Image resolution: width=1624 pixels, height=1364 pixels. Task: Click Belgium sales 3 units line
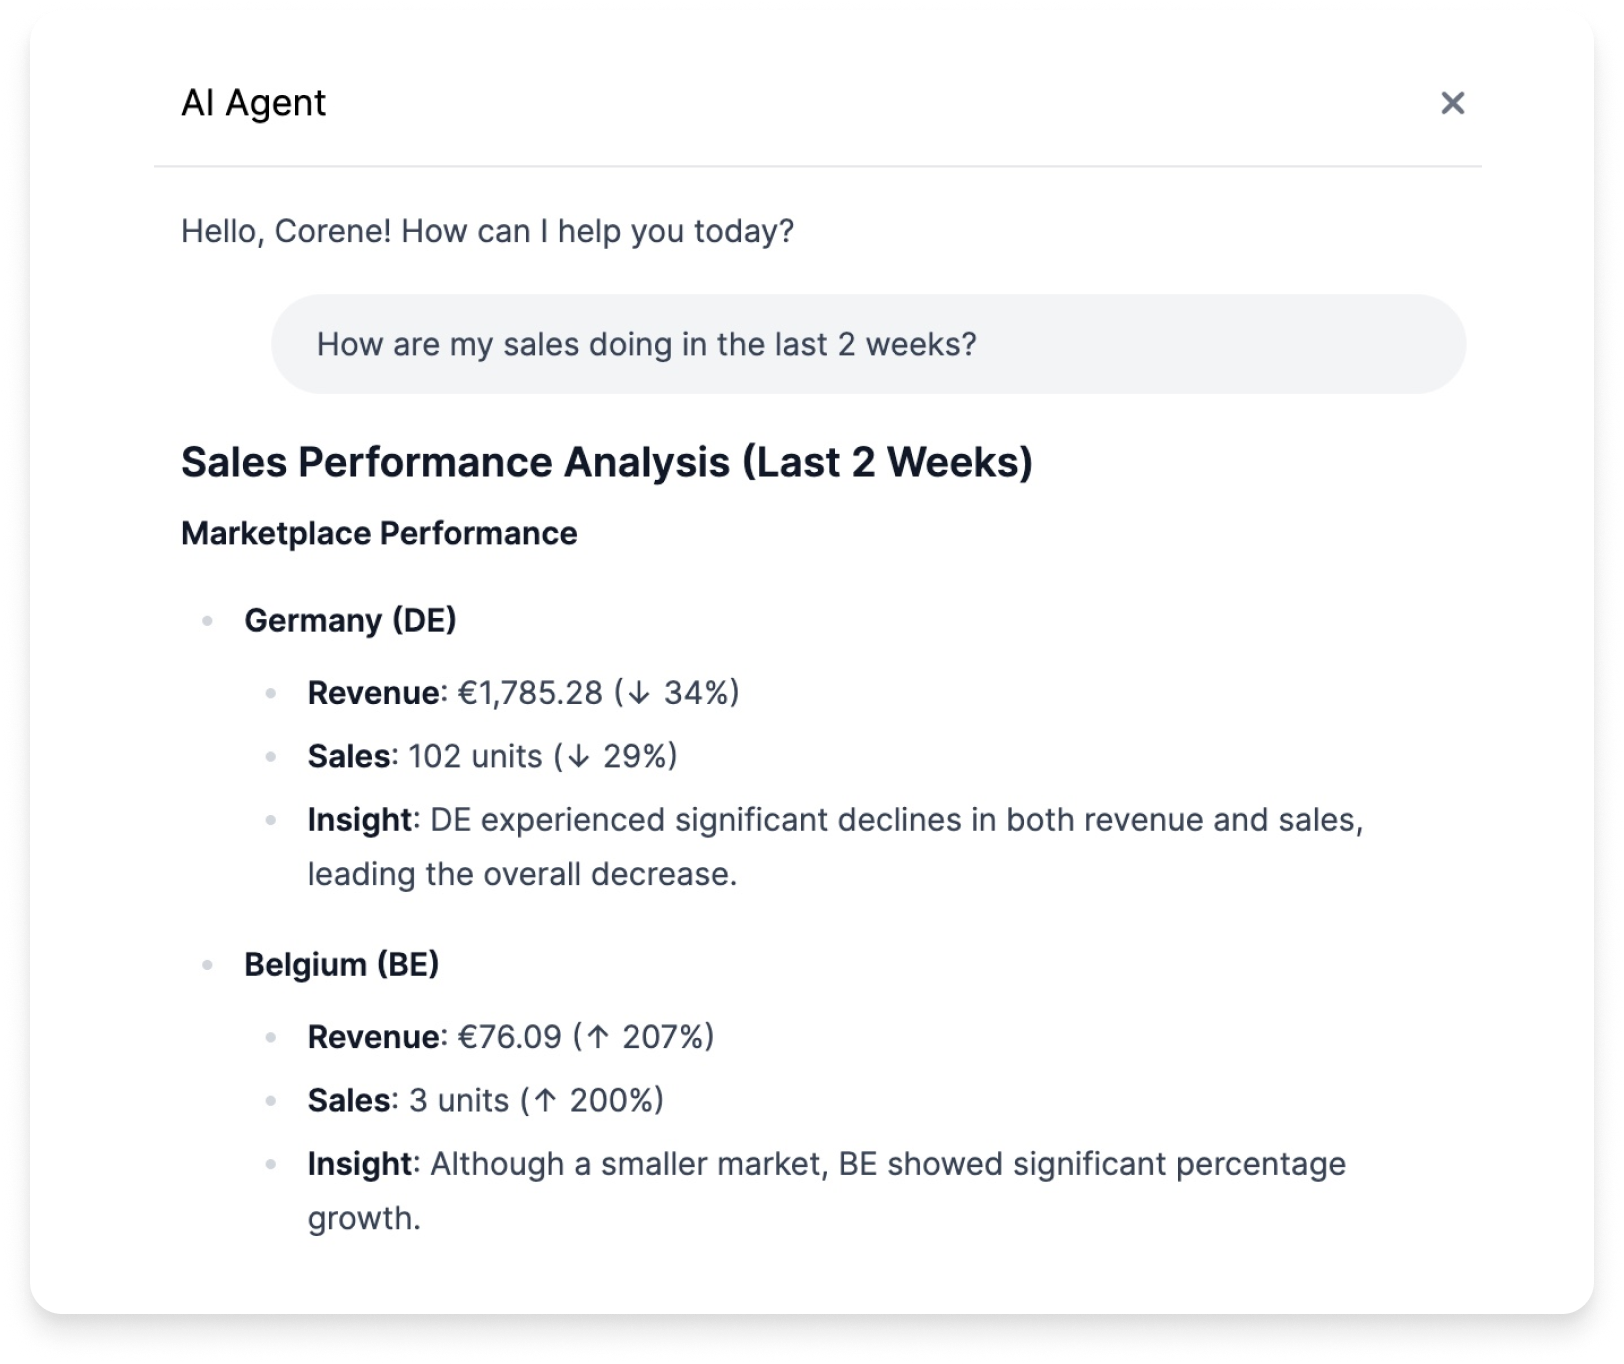485,1100
